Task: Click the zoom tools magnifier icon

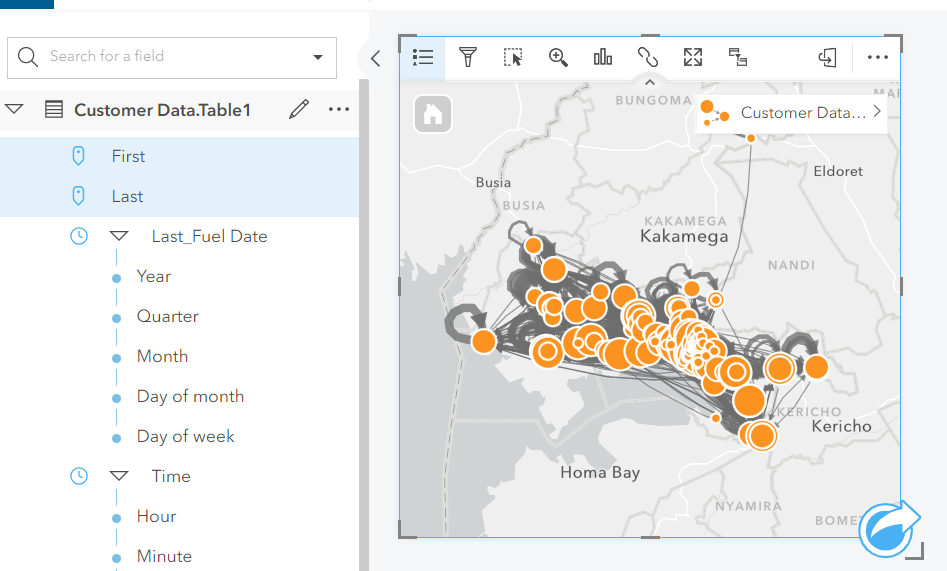Action: (558, 58)
